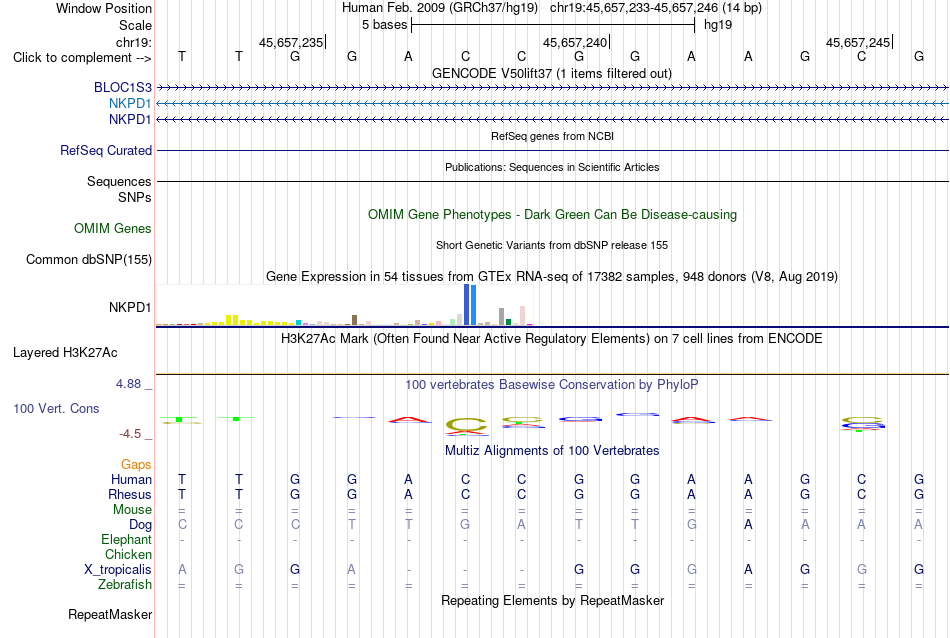Viewport: 950px width, 638px height.
Task: Select the 100 Vert. Cons track label
Action: click(x=56, y=408)
